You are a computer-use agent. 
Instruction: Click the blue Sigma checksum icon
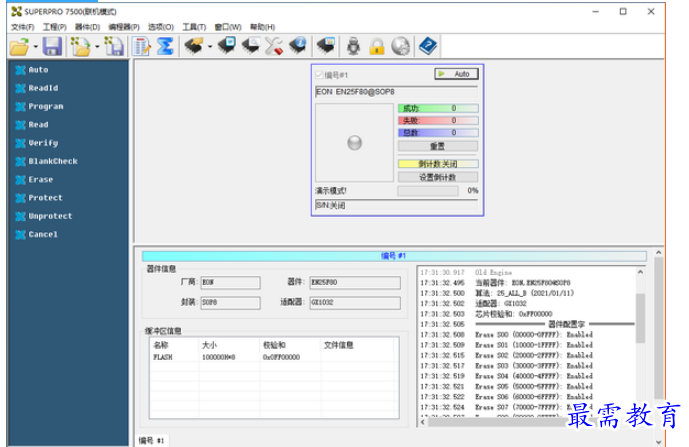(x=165, y=46)
